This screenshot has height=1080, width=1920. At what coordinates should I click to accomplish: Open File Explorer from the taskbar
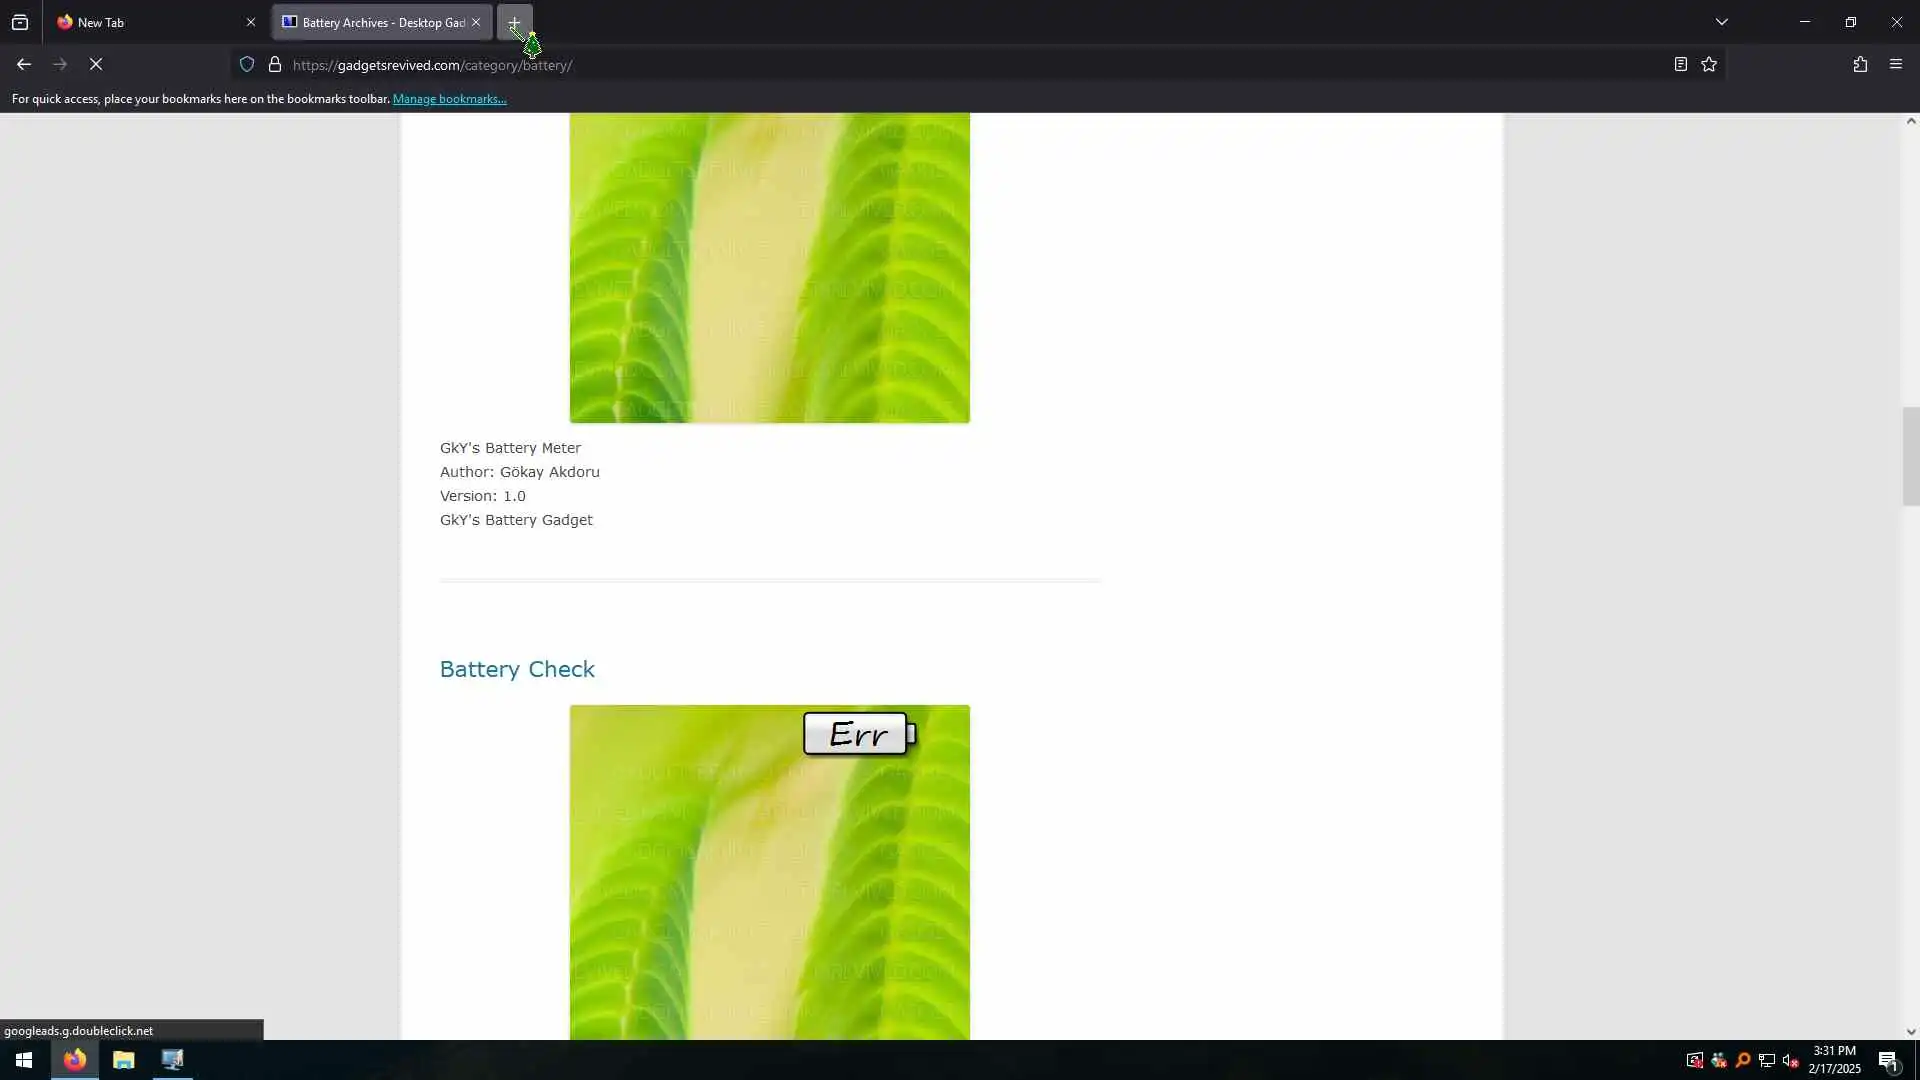pyautogui.click(x=123, y=1060)
